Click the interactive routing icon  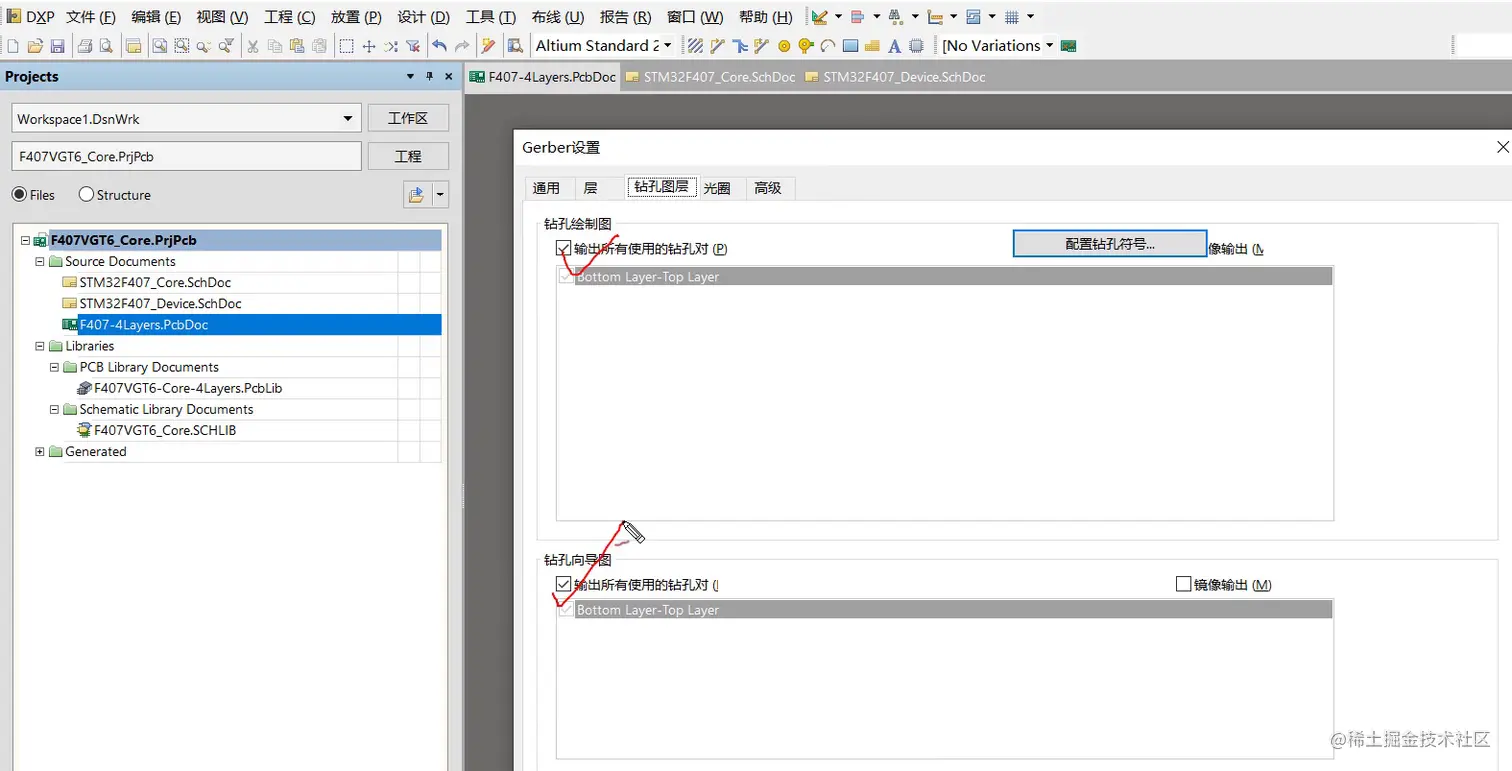[x=718, y=46]
